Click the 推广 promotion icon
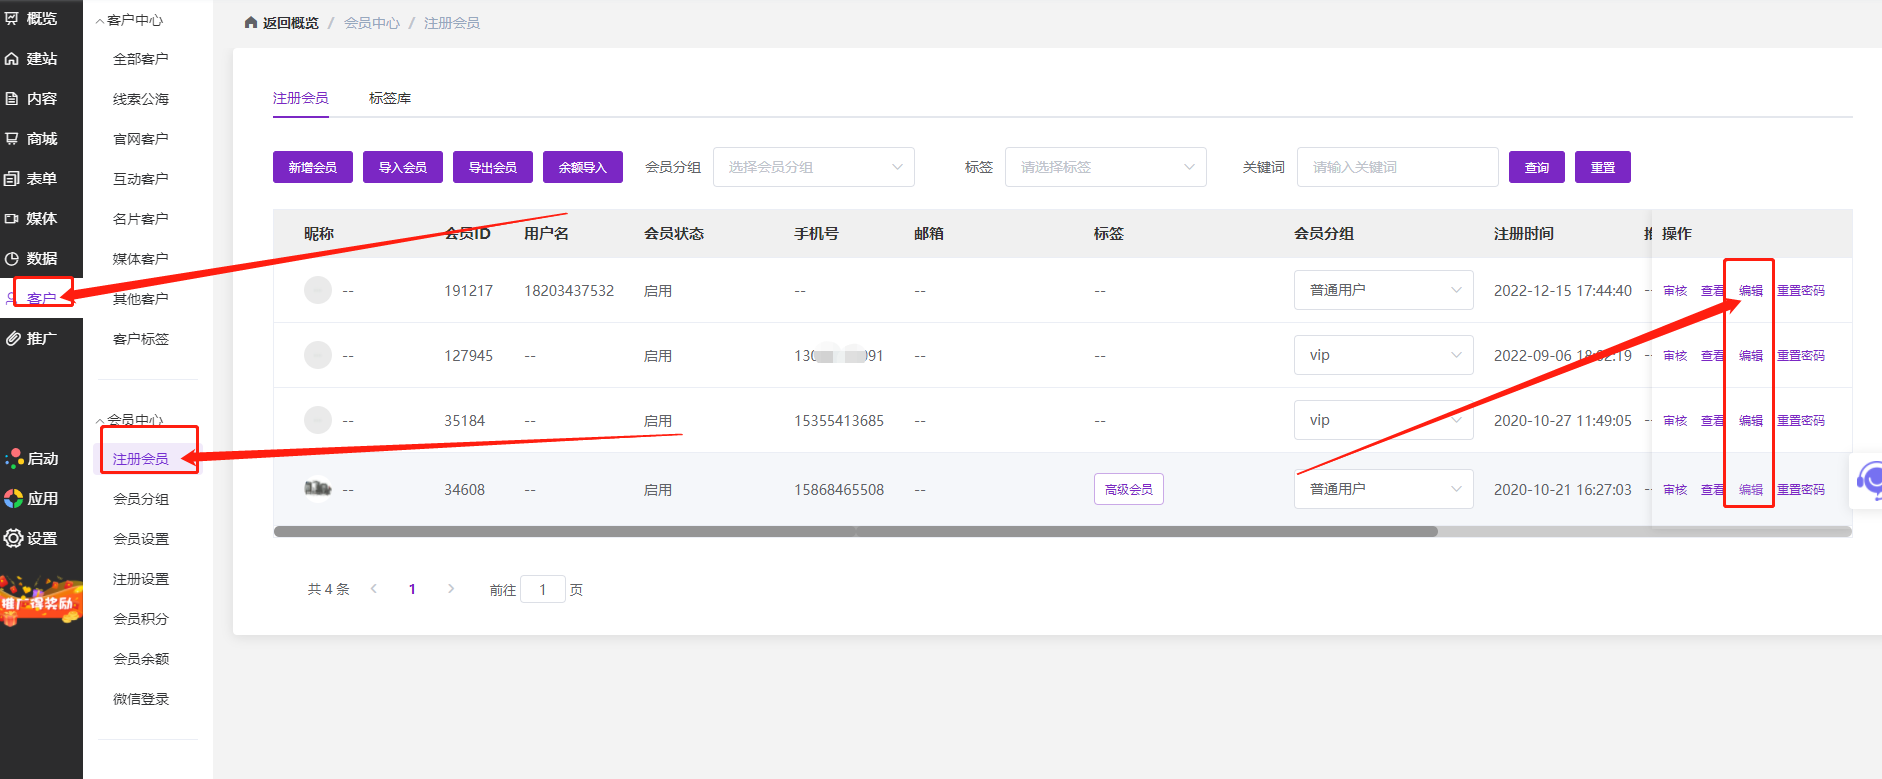This screenshot has width=1882, height=779. pyautogui.click(x=12, y=339)
